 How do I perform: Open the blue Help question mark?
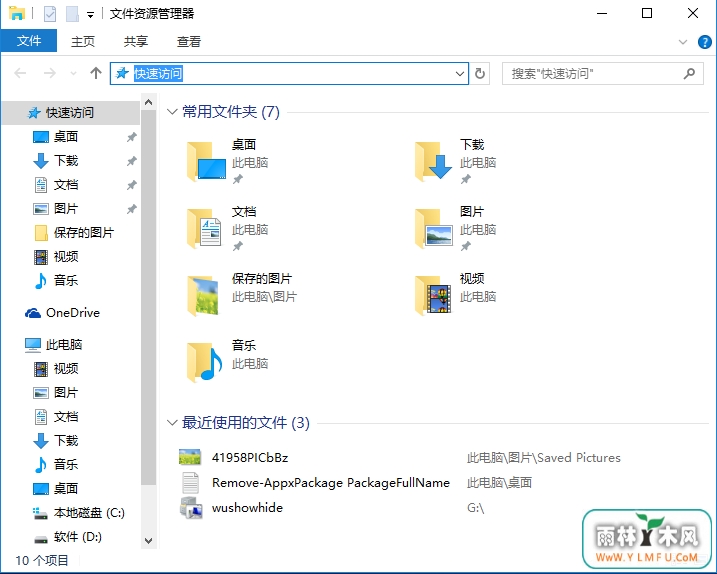pos(704,42)
